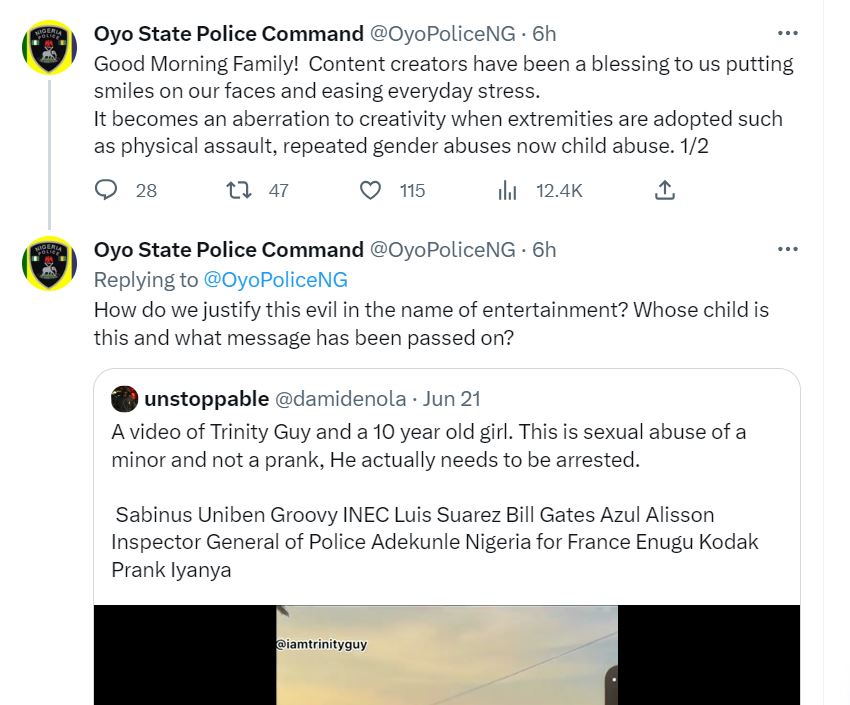The image size is (850, 705).
Task: Click the 6h timestamp on first tweet
Action: [544, 34]
